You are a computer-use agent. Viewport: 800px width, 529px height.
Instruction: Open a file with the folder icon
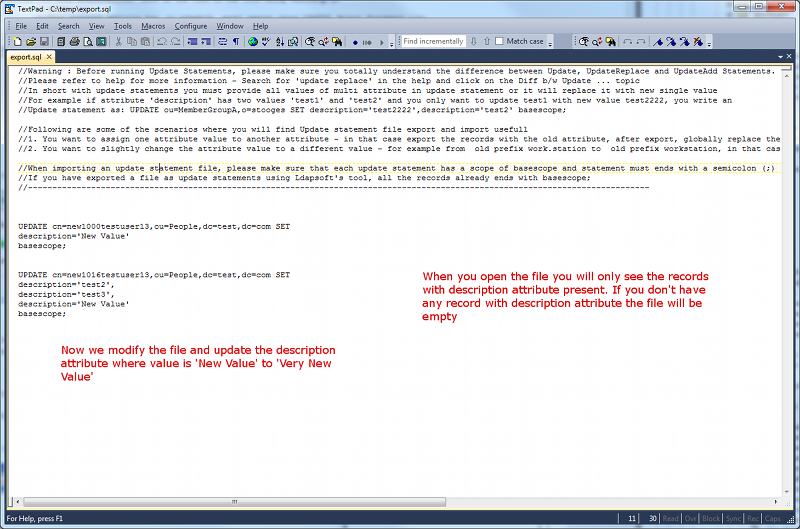(x=31, y=42)
